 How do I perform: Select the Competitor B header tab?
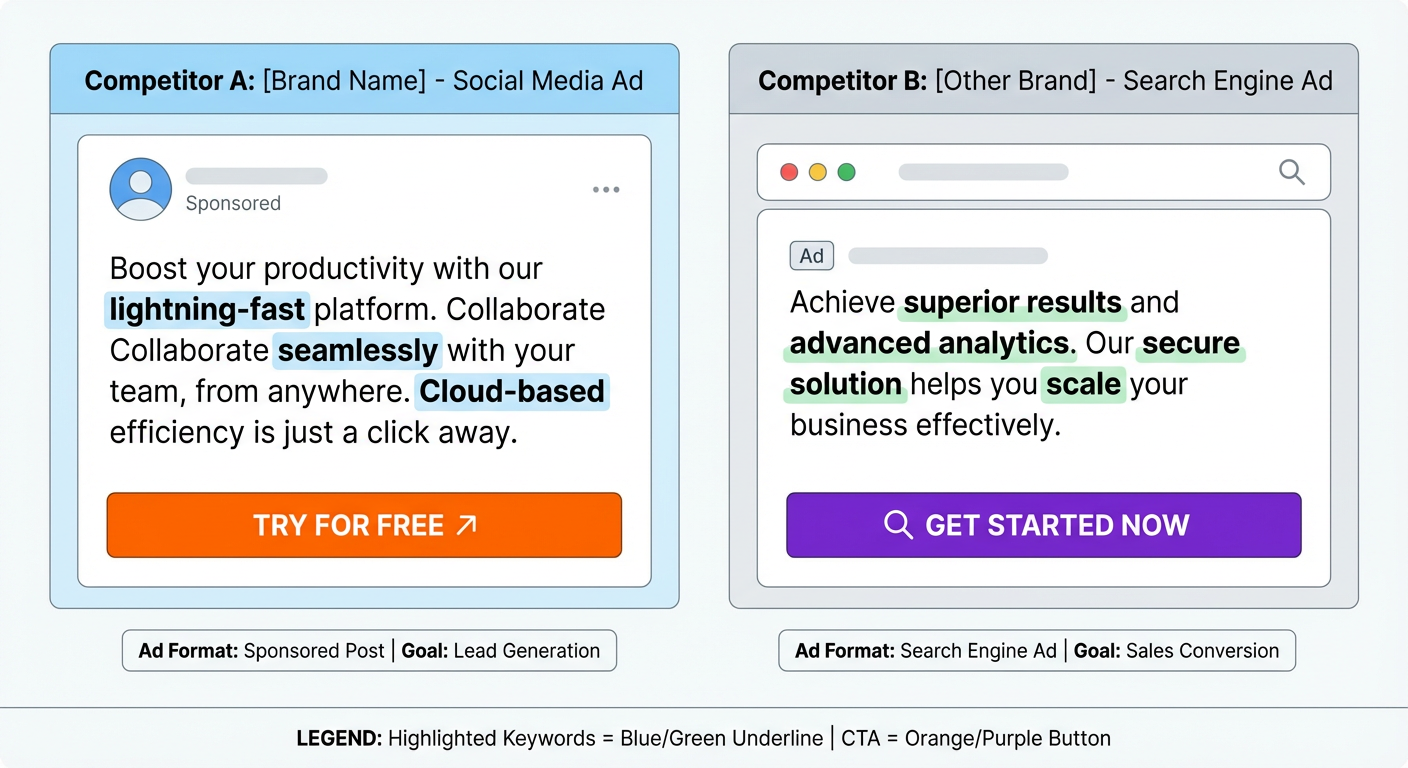[1044, 80]
